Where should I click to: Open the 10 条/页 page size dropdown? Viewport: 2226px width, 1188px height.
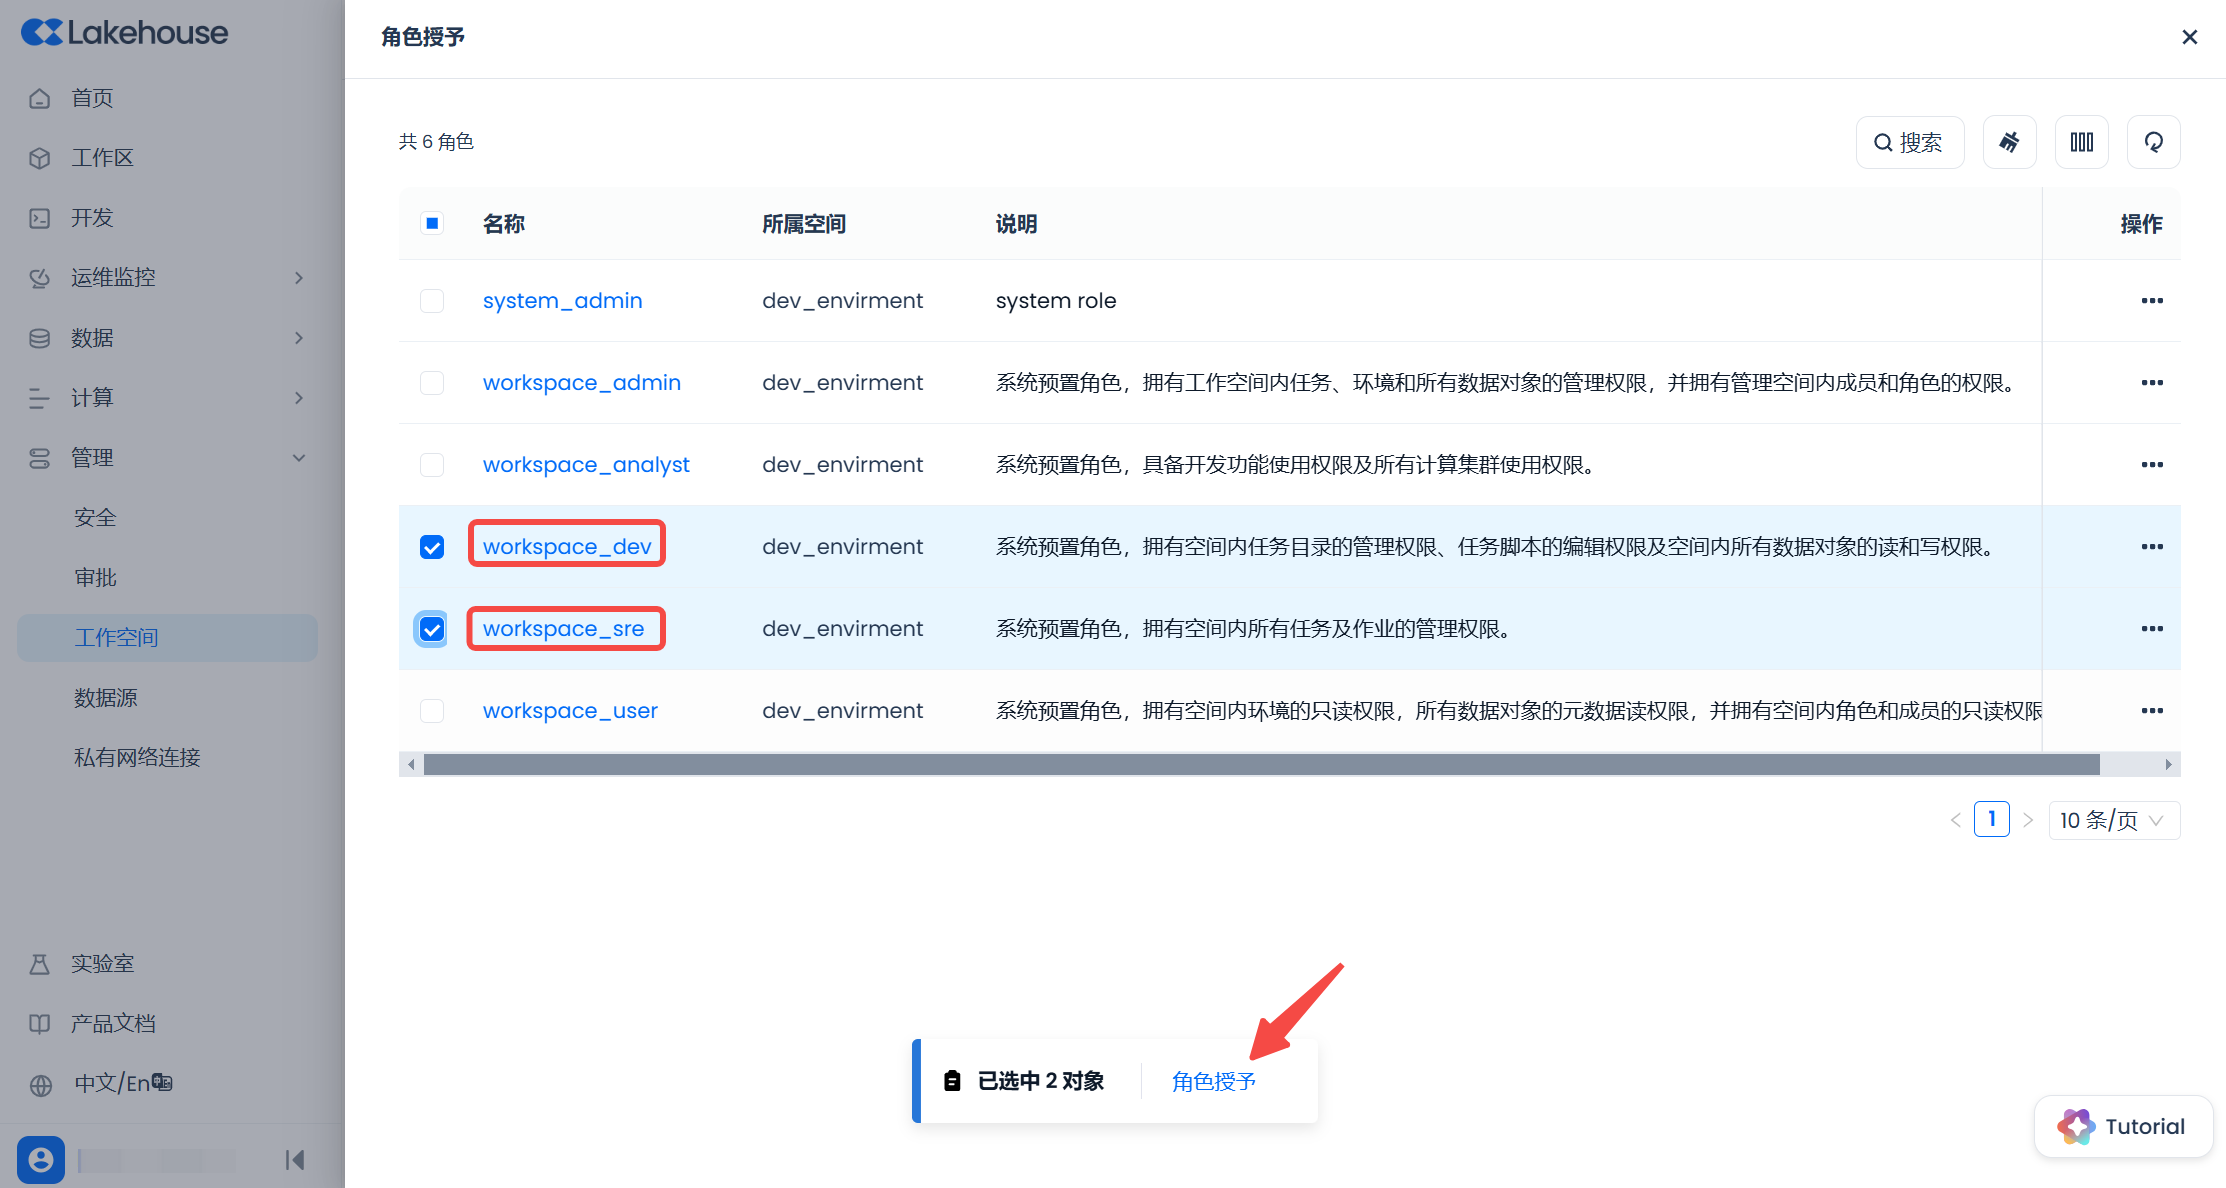tap(2113, 820)
